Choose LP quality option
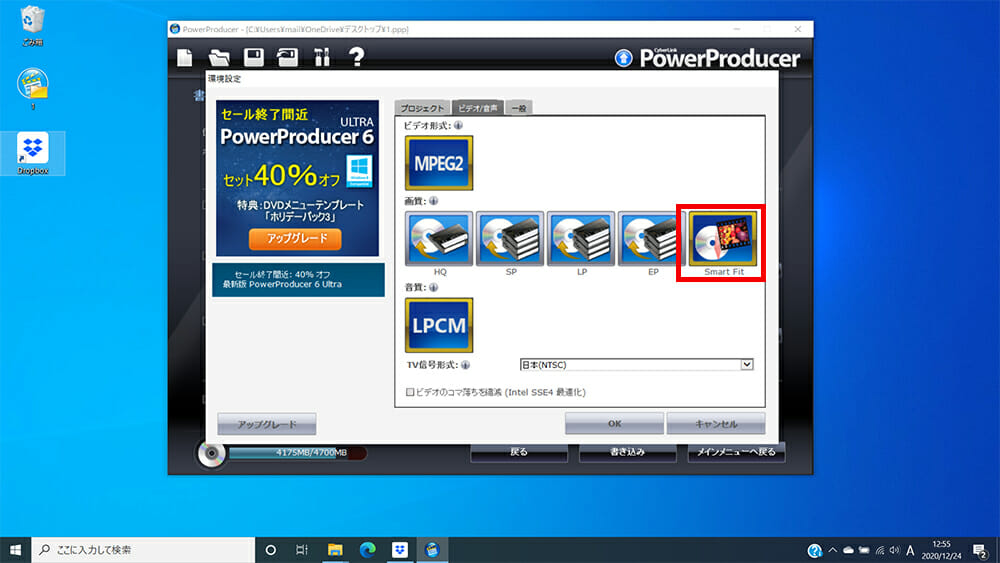Viewport: 1000px width, 563px height. pos(581,238)
